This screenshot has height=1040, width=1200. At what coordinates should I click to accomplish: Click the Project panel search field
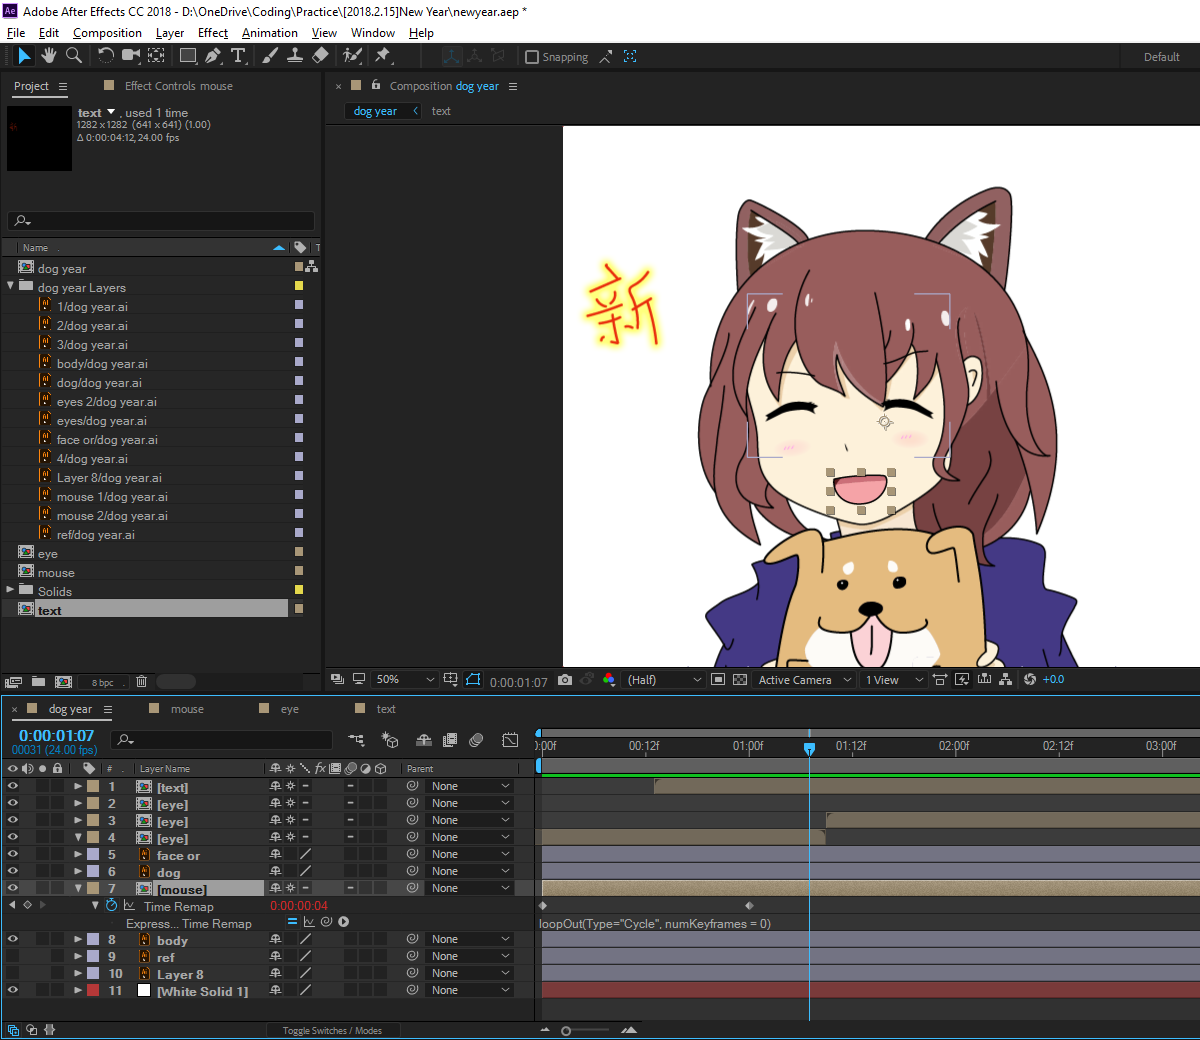pyautogui.click(x=162, y=221)
